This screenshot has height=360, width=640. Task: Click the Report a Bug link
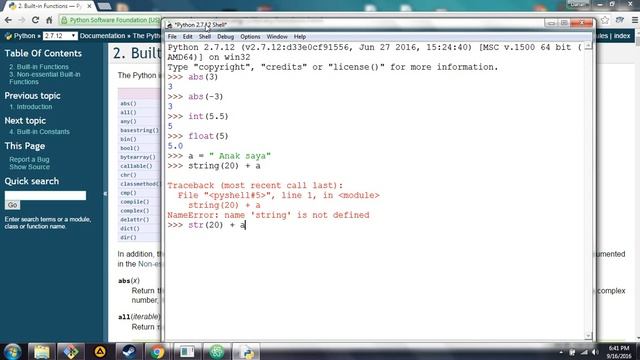tap(29, 160)
